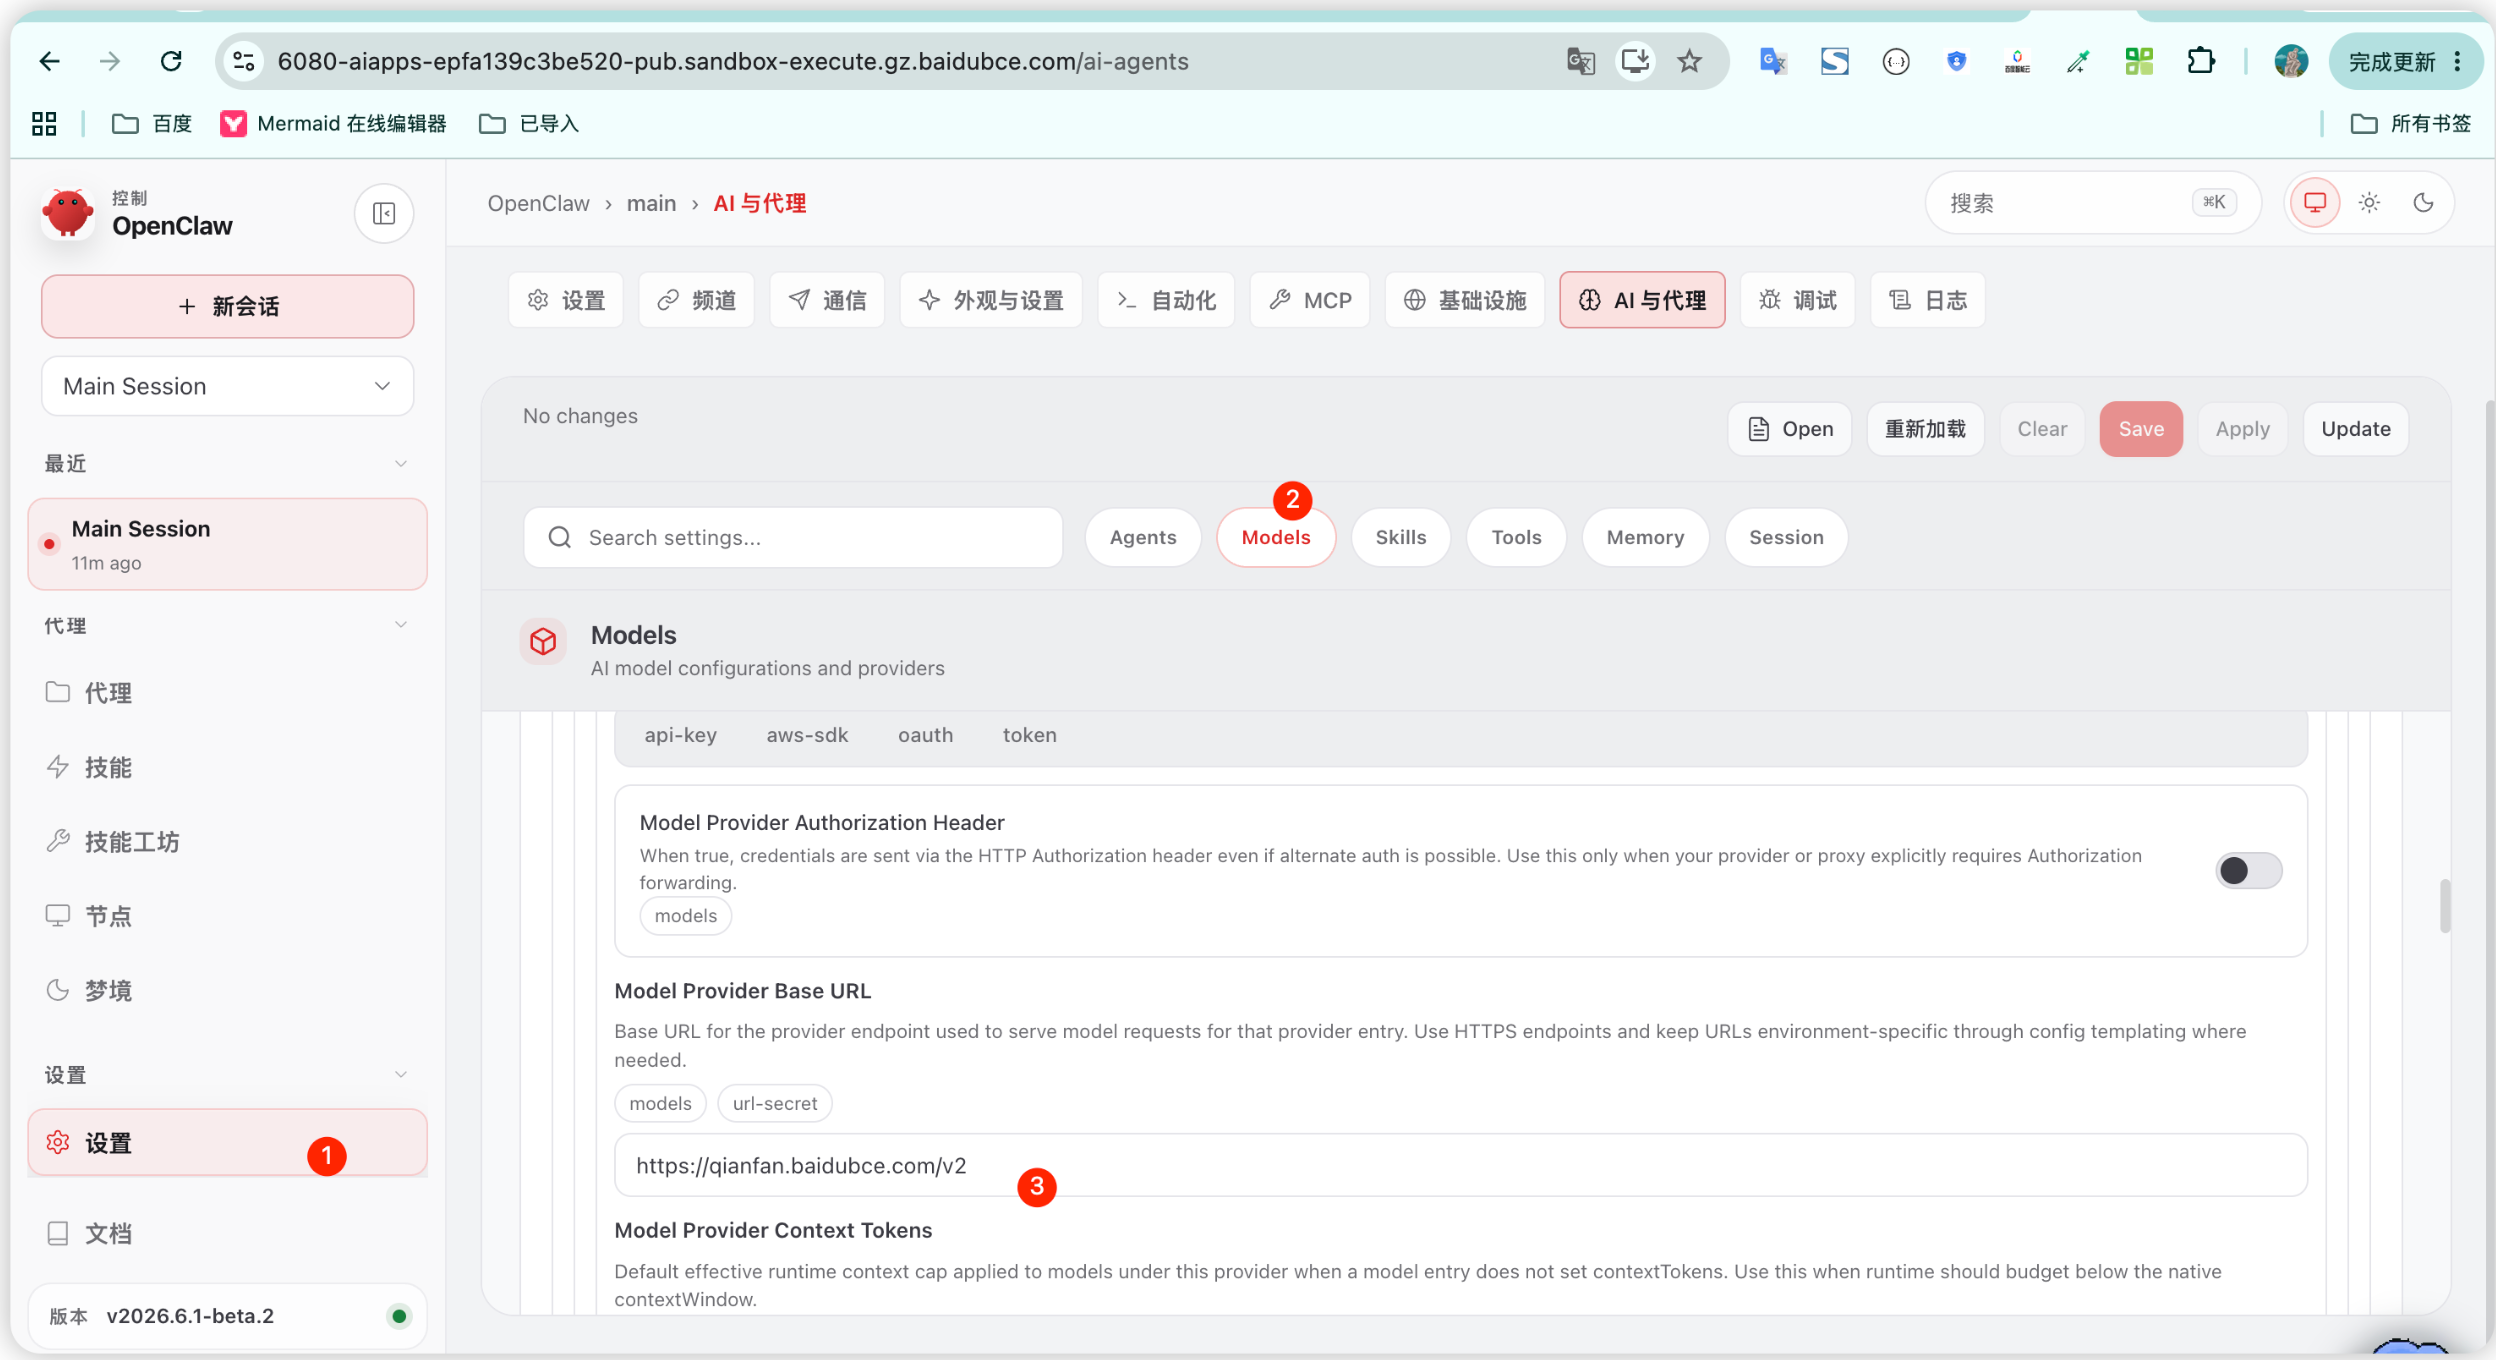
Task: Open the 日志 tab
Action: pos(1928,300)
